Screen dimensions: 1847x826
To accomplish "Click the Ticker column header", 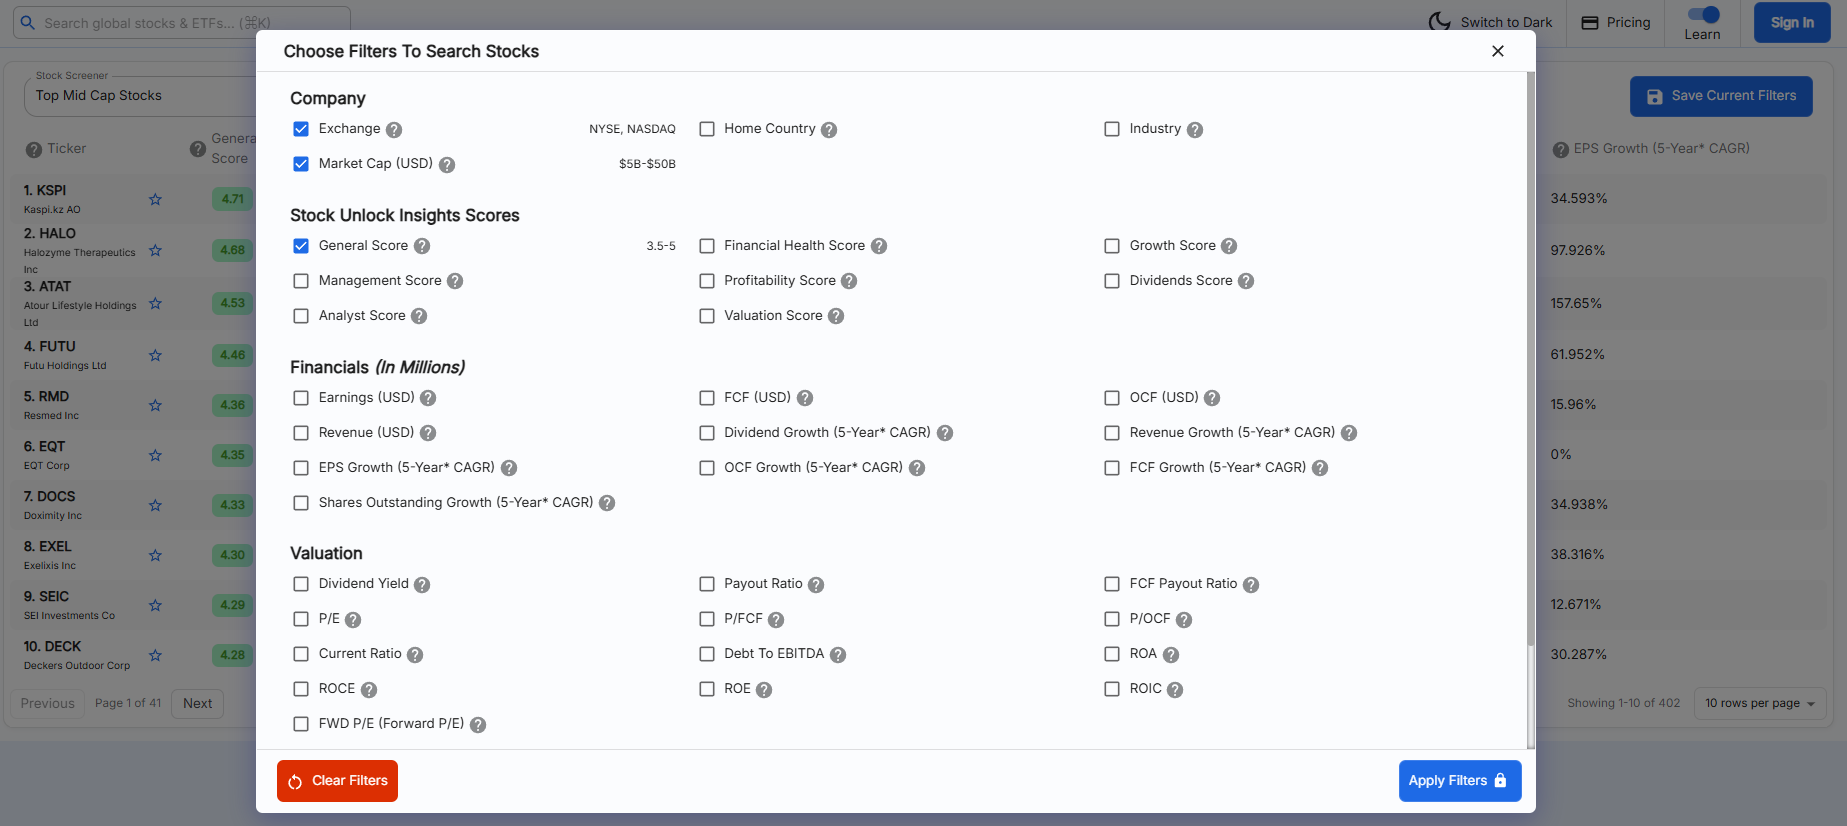I will (67, 148).
